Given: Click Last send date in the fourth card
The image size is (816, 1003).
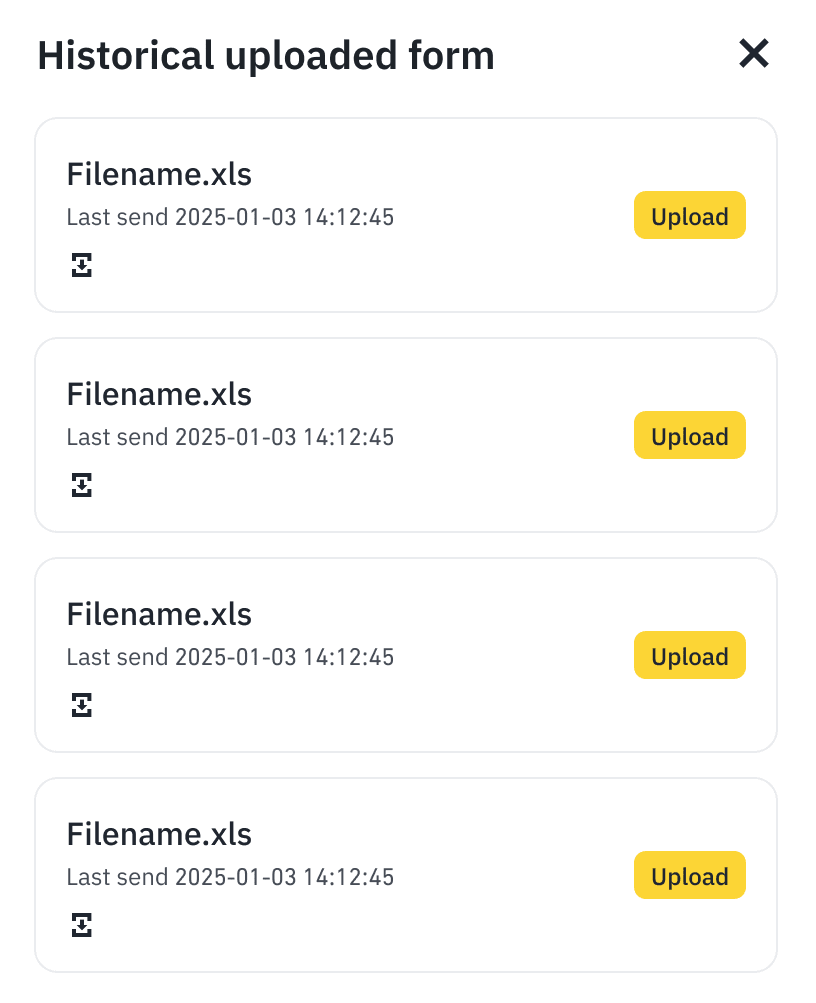Looking at the screenshot, I should 230,877.
